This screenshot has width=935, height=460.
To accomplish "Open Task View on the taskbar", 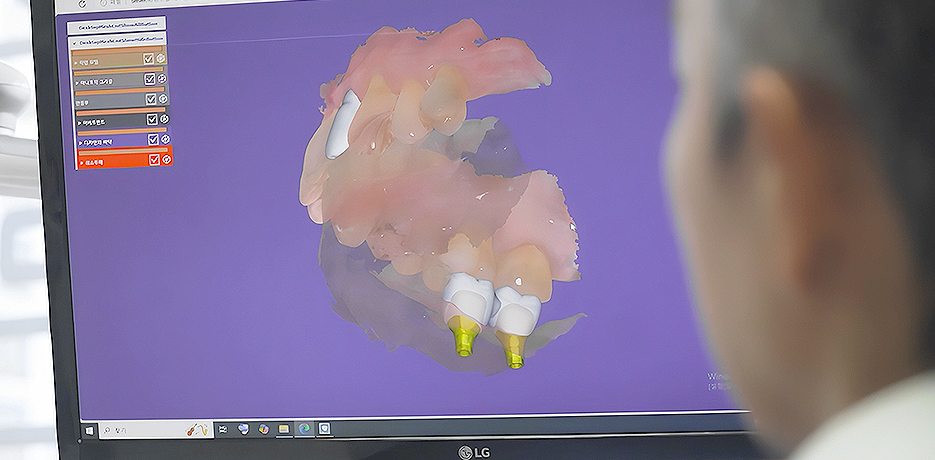I will click(223, 429).
